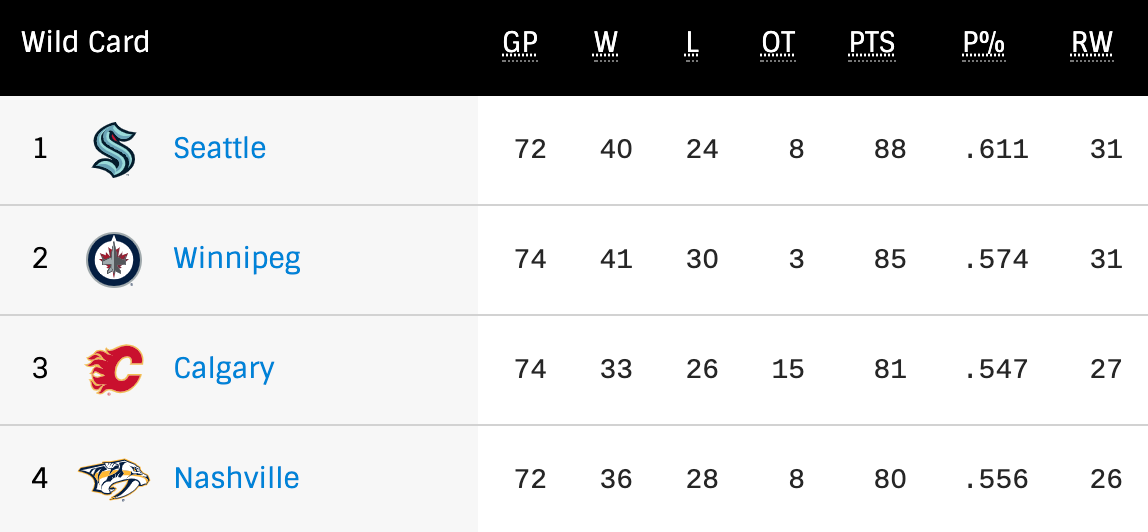The width and height of the screenshot is (1148, 532).
Task: Click the Wild Card table heading
Action: coord(85,43)
